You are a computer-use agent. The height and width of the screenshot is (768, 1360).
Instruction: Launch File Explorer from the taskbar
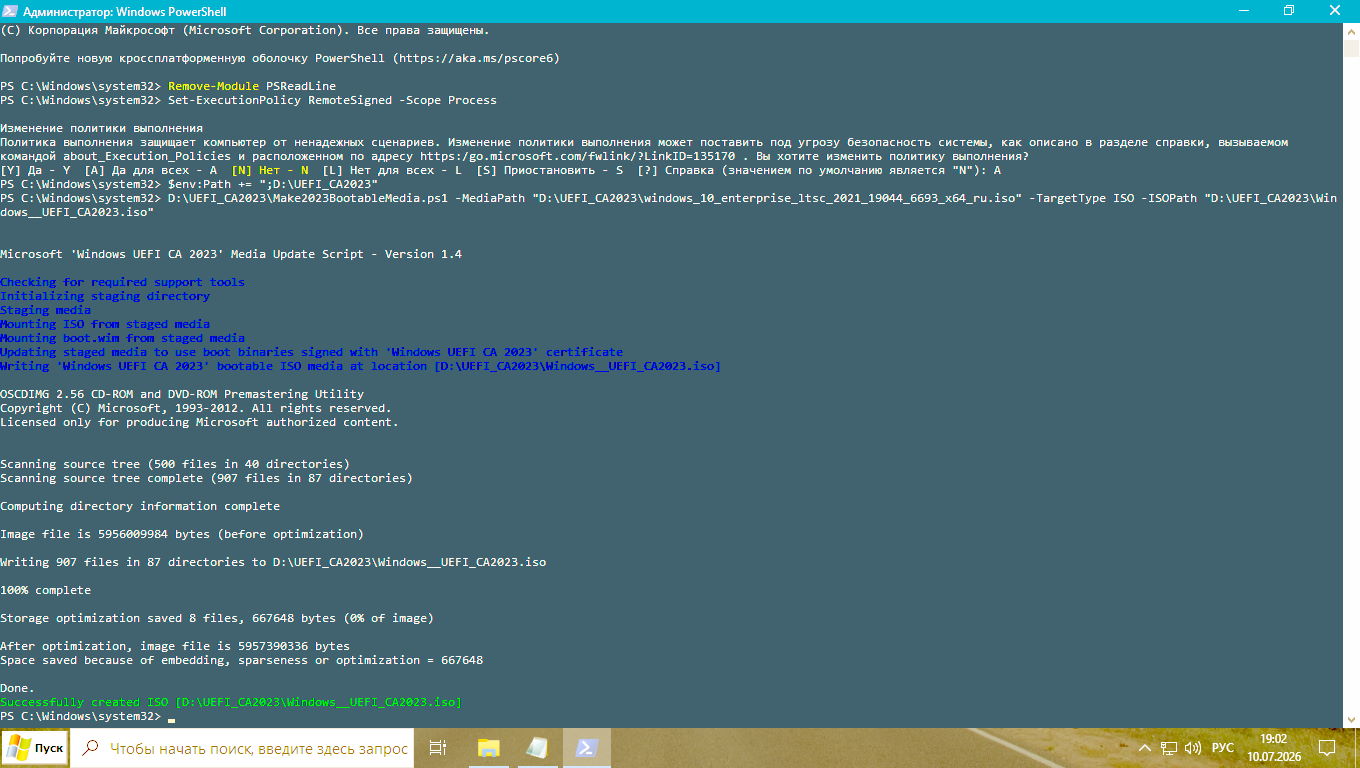[x=488, y=748]
